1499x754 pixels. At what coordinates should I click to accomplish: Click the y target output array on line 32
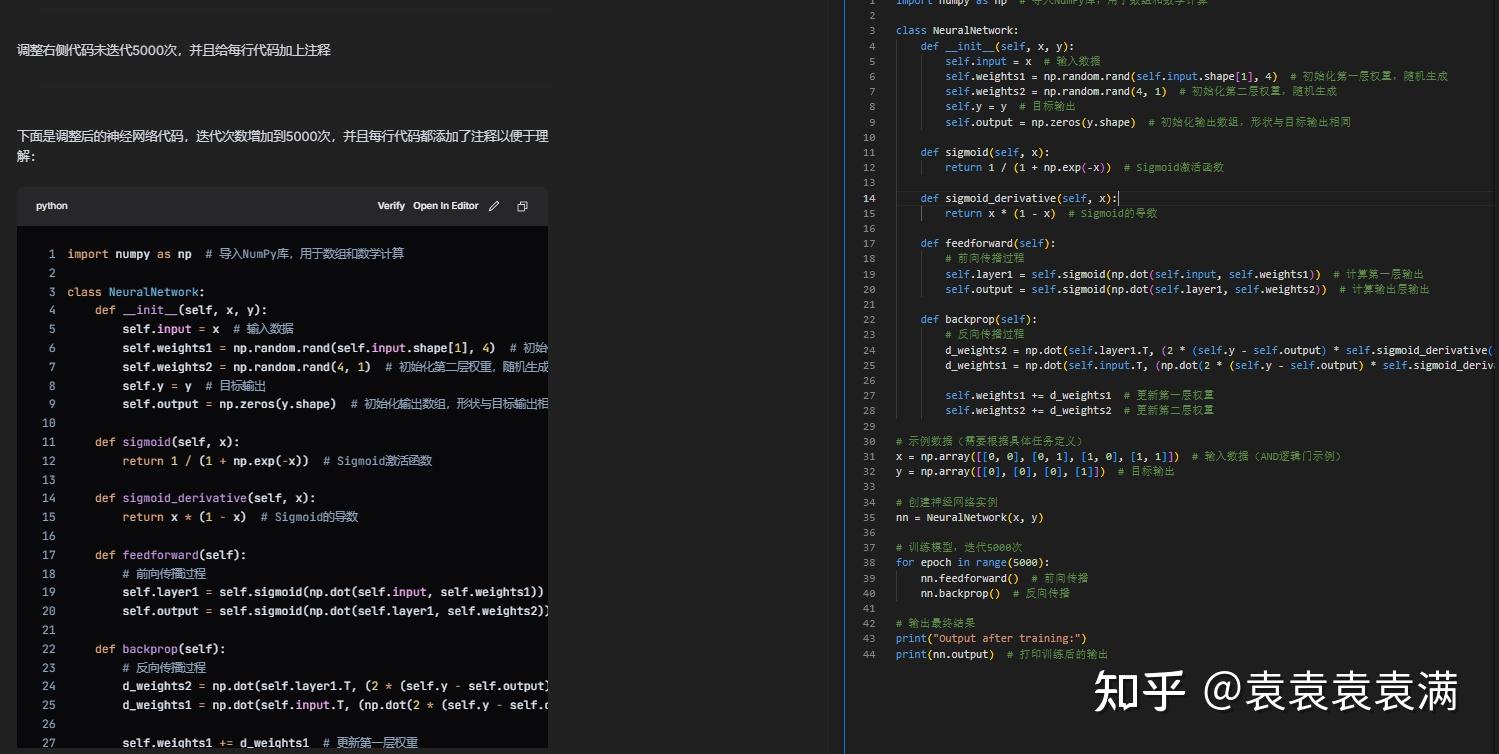pos(1000,471)
